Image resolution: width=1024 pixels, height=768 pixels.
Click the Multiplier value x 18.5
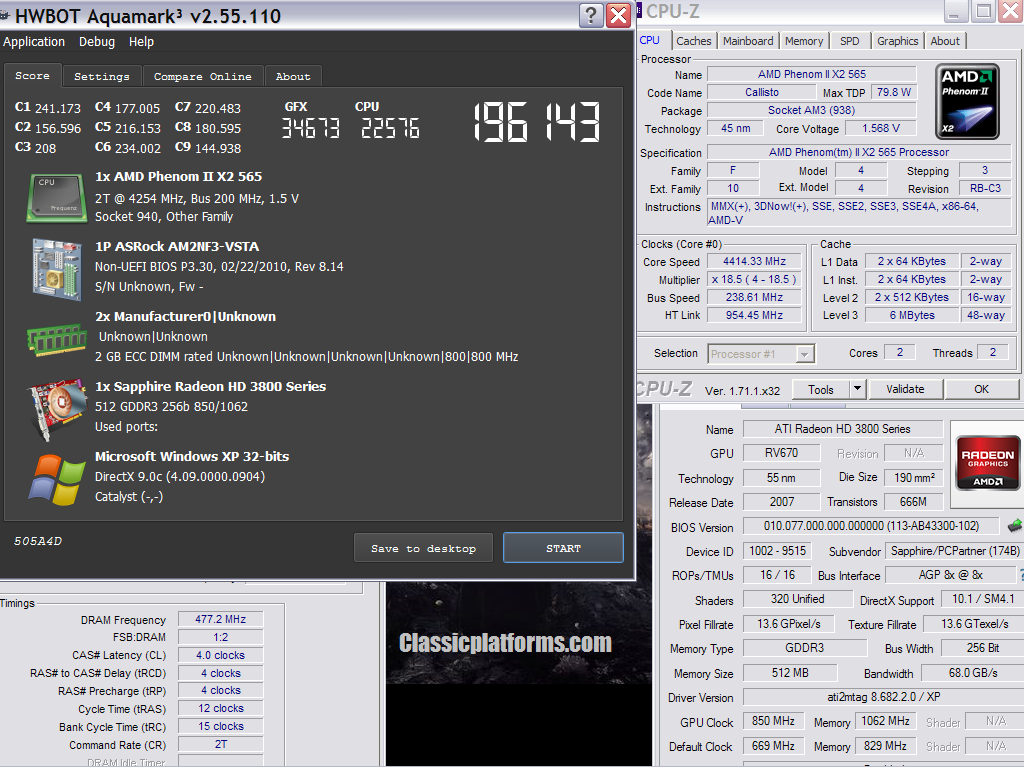coord(754,280)
